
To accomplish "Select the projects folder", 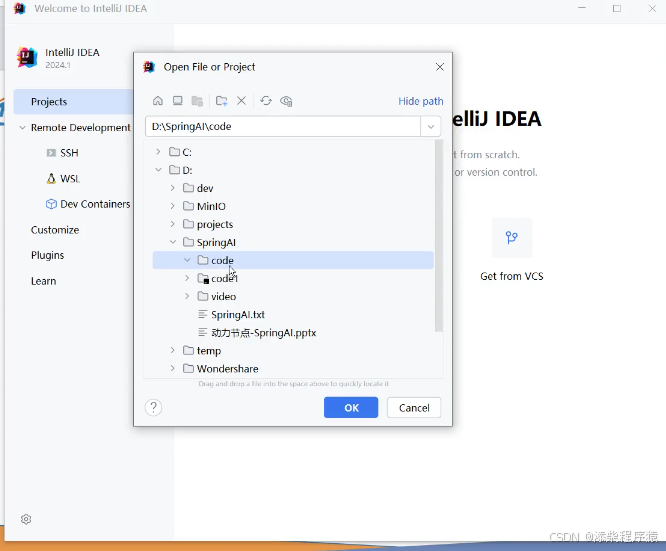I will (215, 224).
